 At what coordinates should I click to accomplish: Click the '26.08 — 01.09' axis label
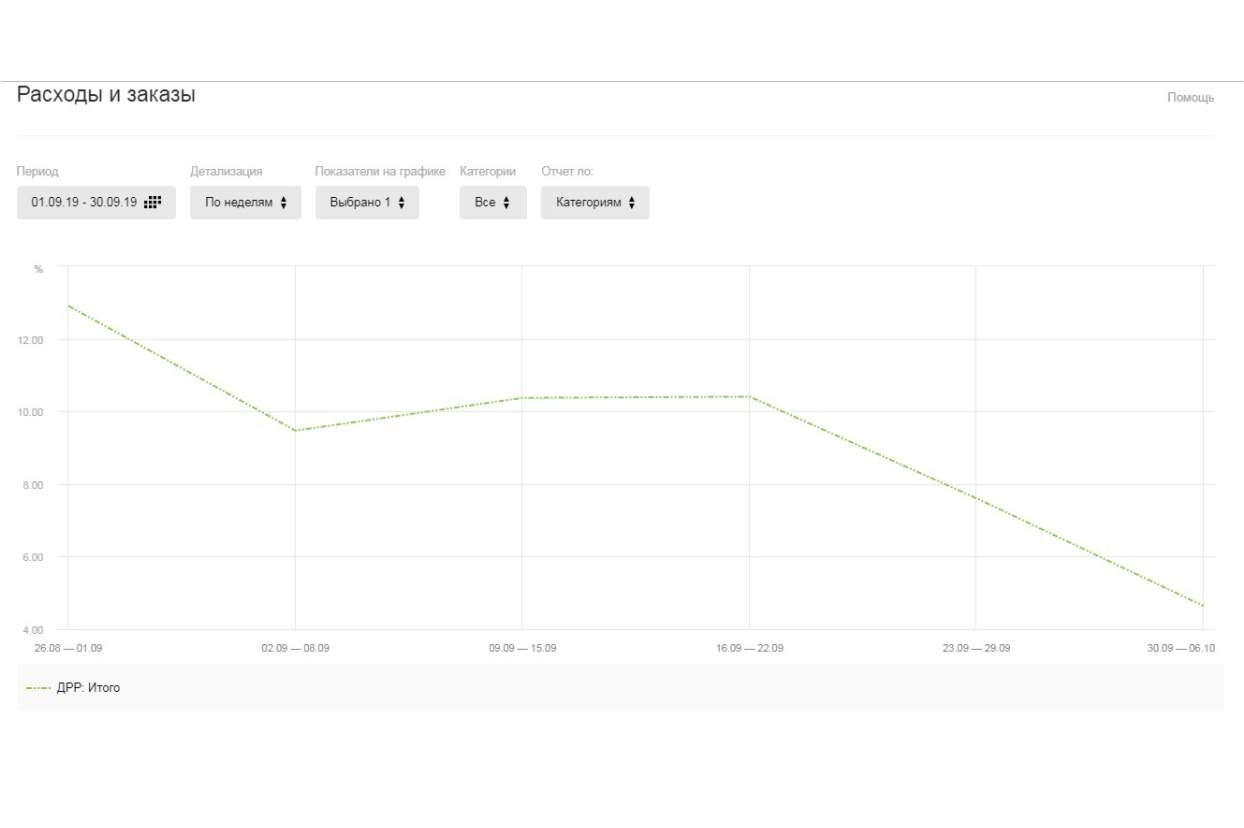click(68, 648)
